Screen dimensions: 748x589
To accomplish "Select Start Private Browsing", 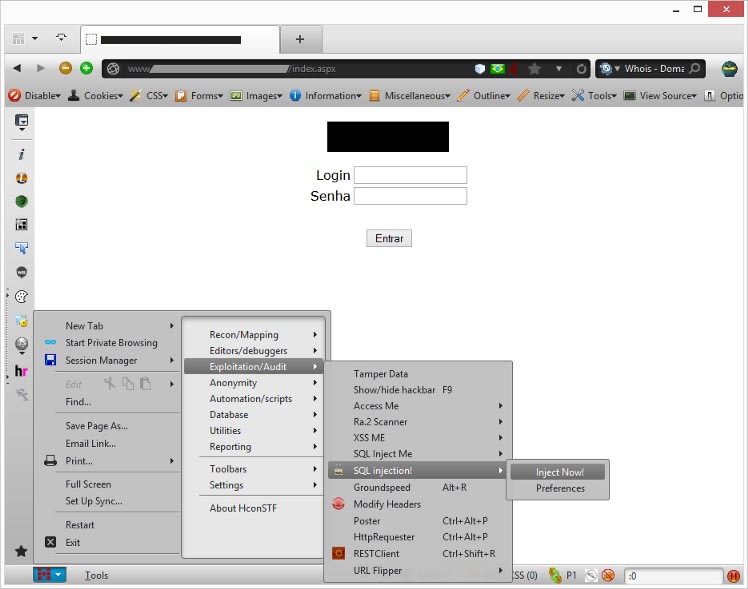I will click(x=109, y=342).
